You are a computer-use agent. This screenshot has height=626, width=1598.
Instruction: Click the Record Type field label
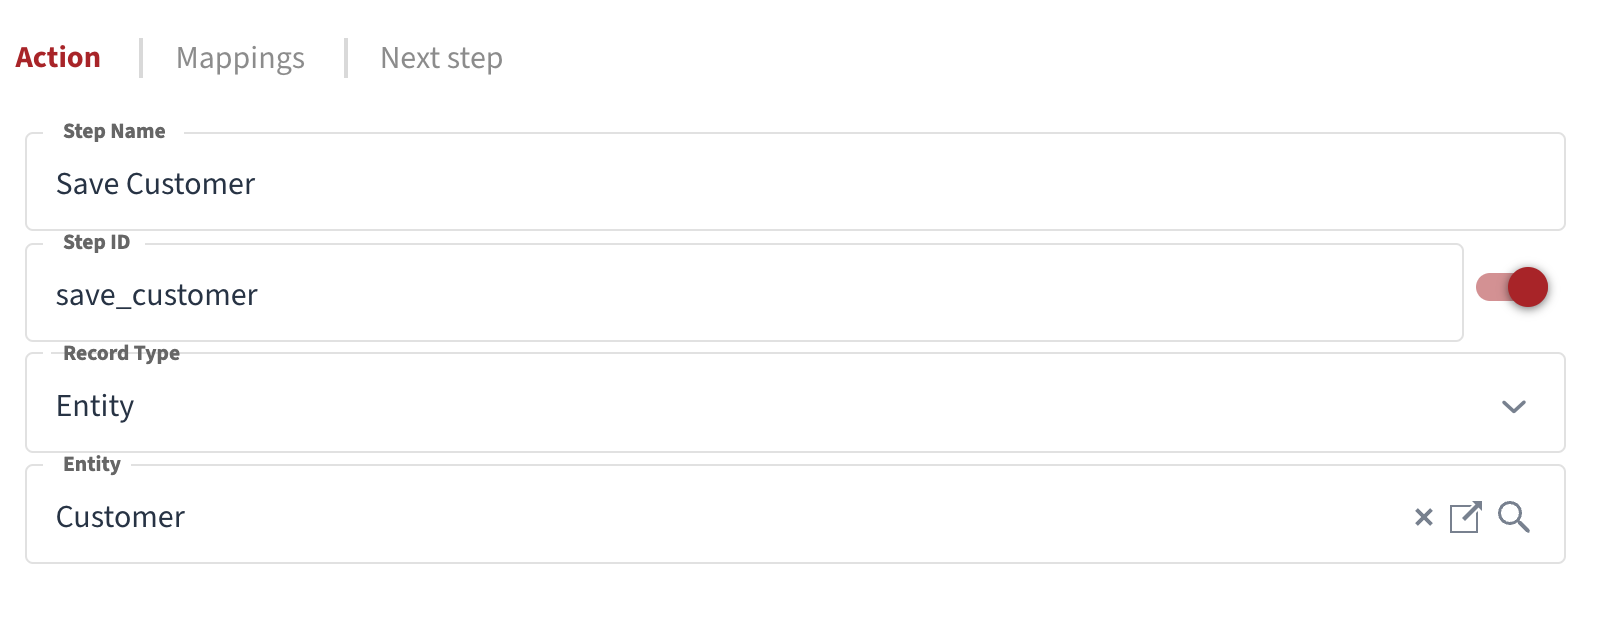[121, 353]
